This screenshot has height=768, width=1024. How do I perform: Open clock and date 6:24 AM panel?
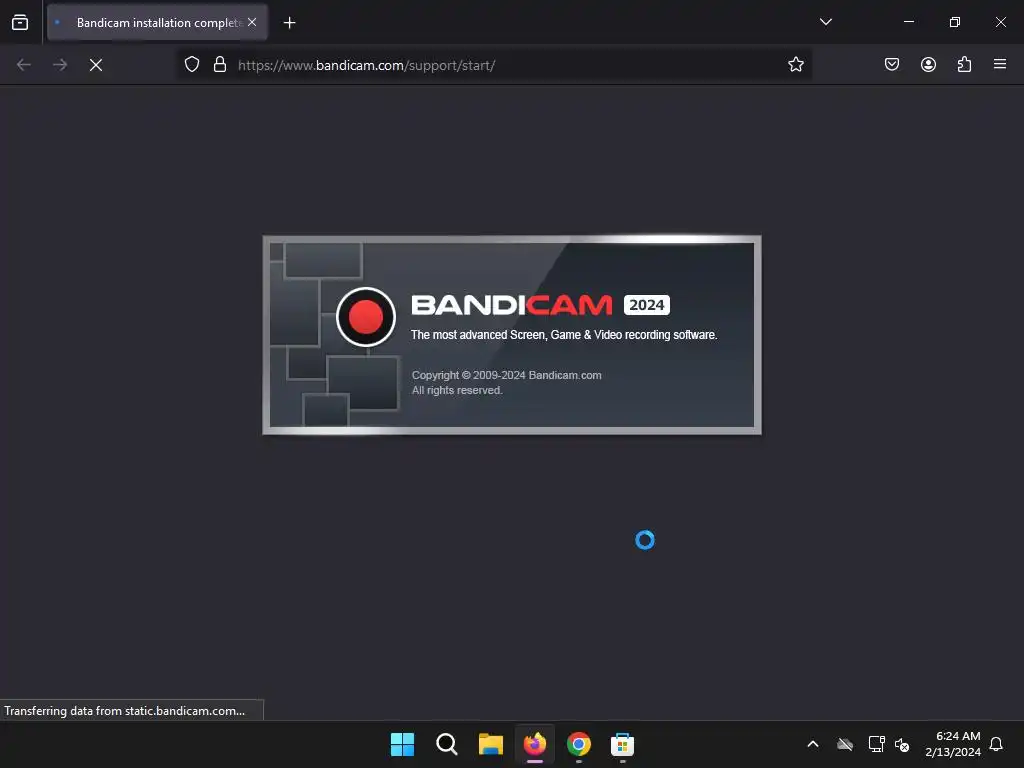[953, 744]
